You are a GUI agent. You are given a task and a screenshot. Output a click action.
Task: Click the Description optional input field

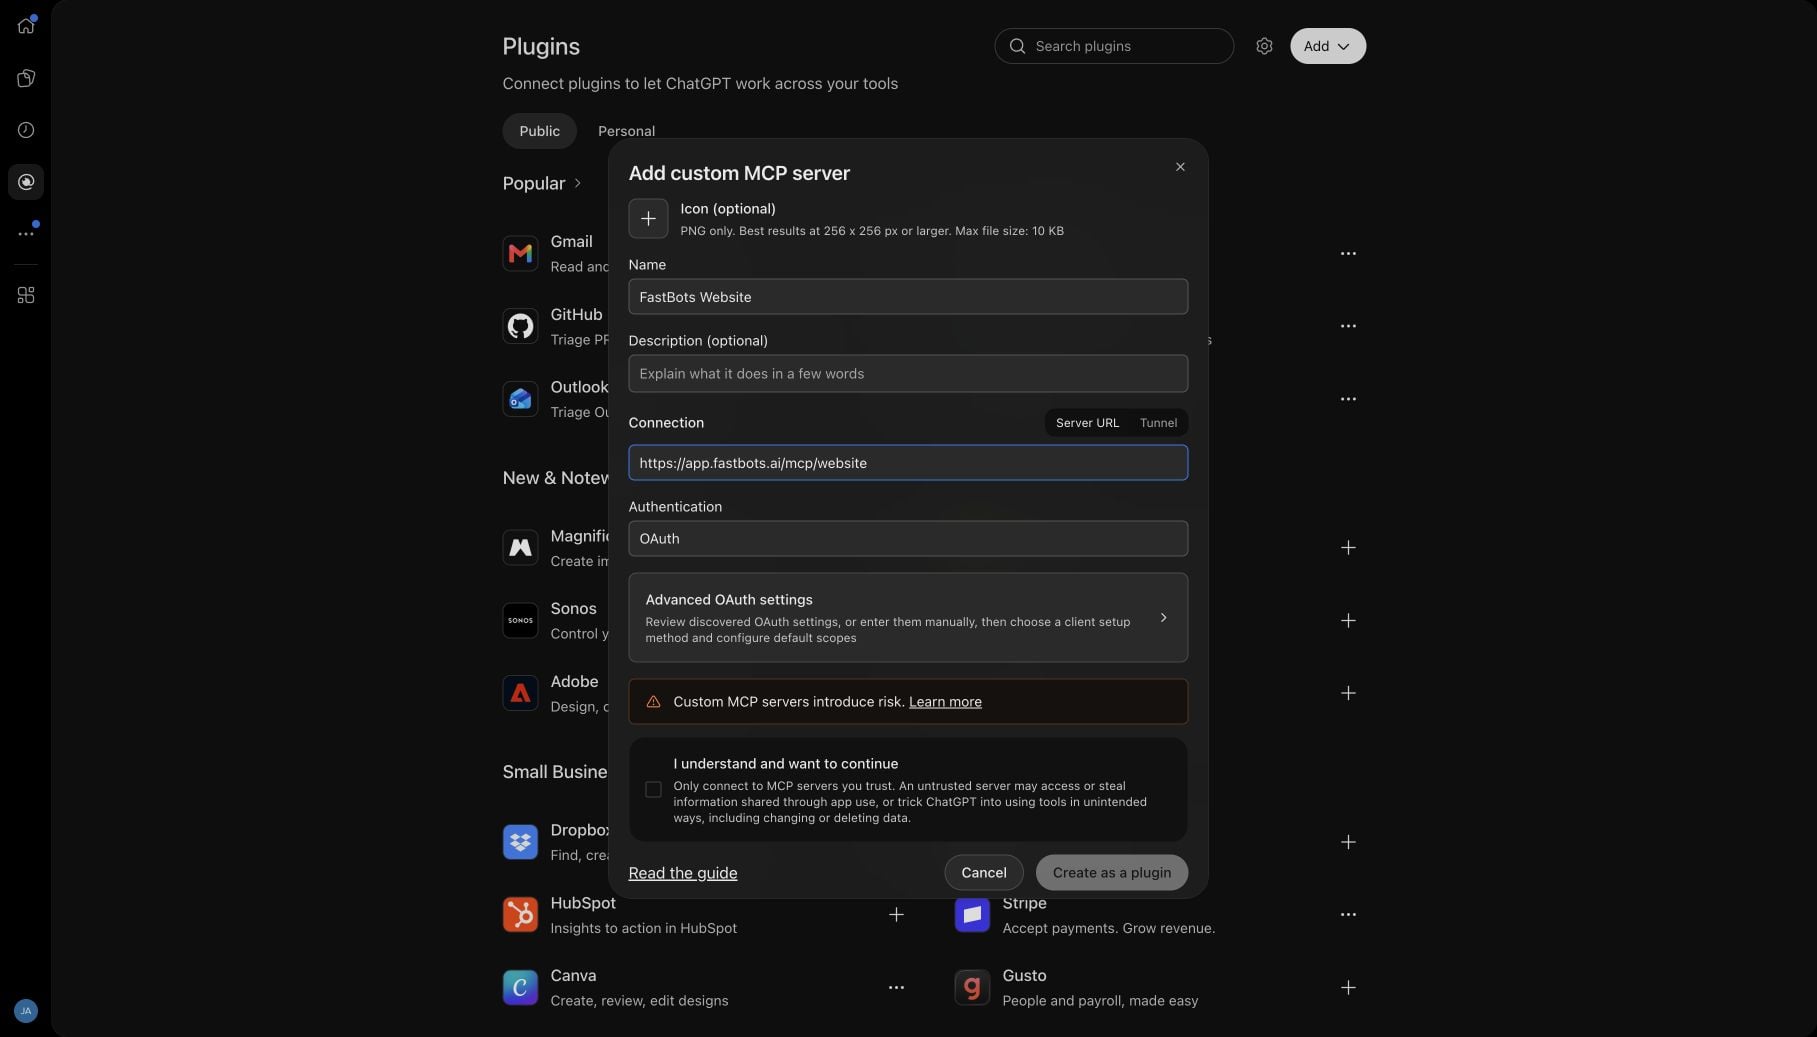908,374
